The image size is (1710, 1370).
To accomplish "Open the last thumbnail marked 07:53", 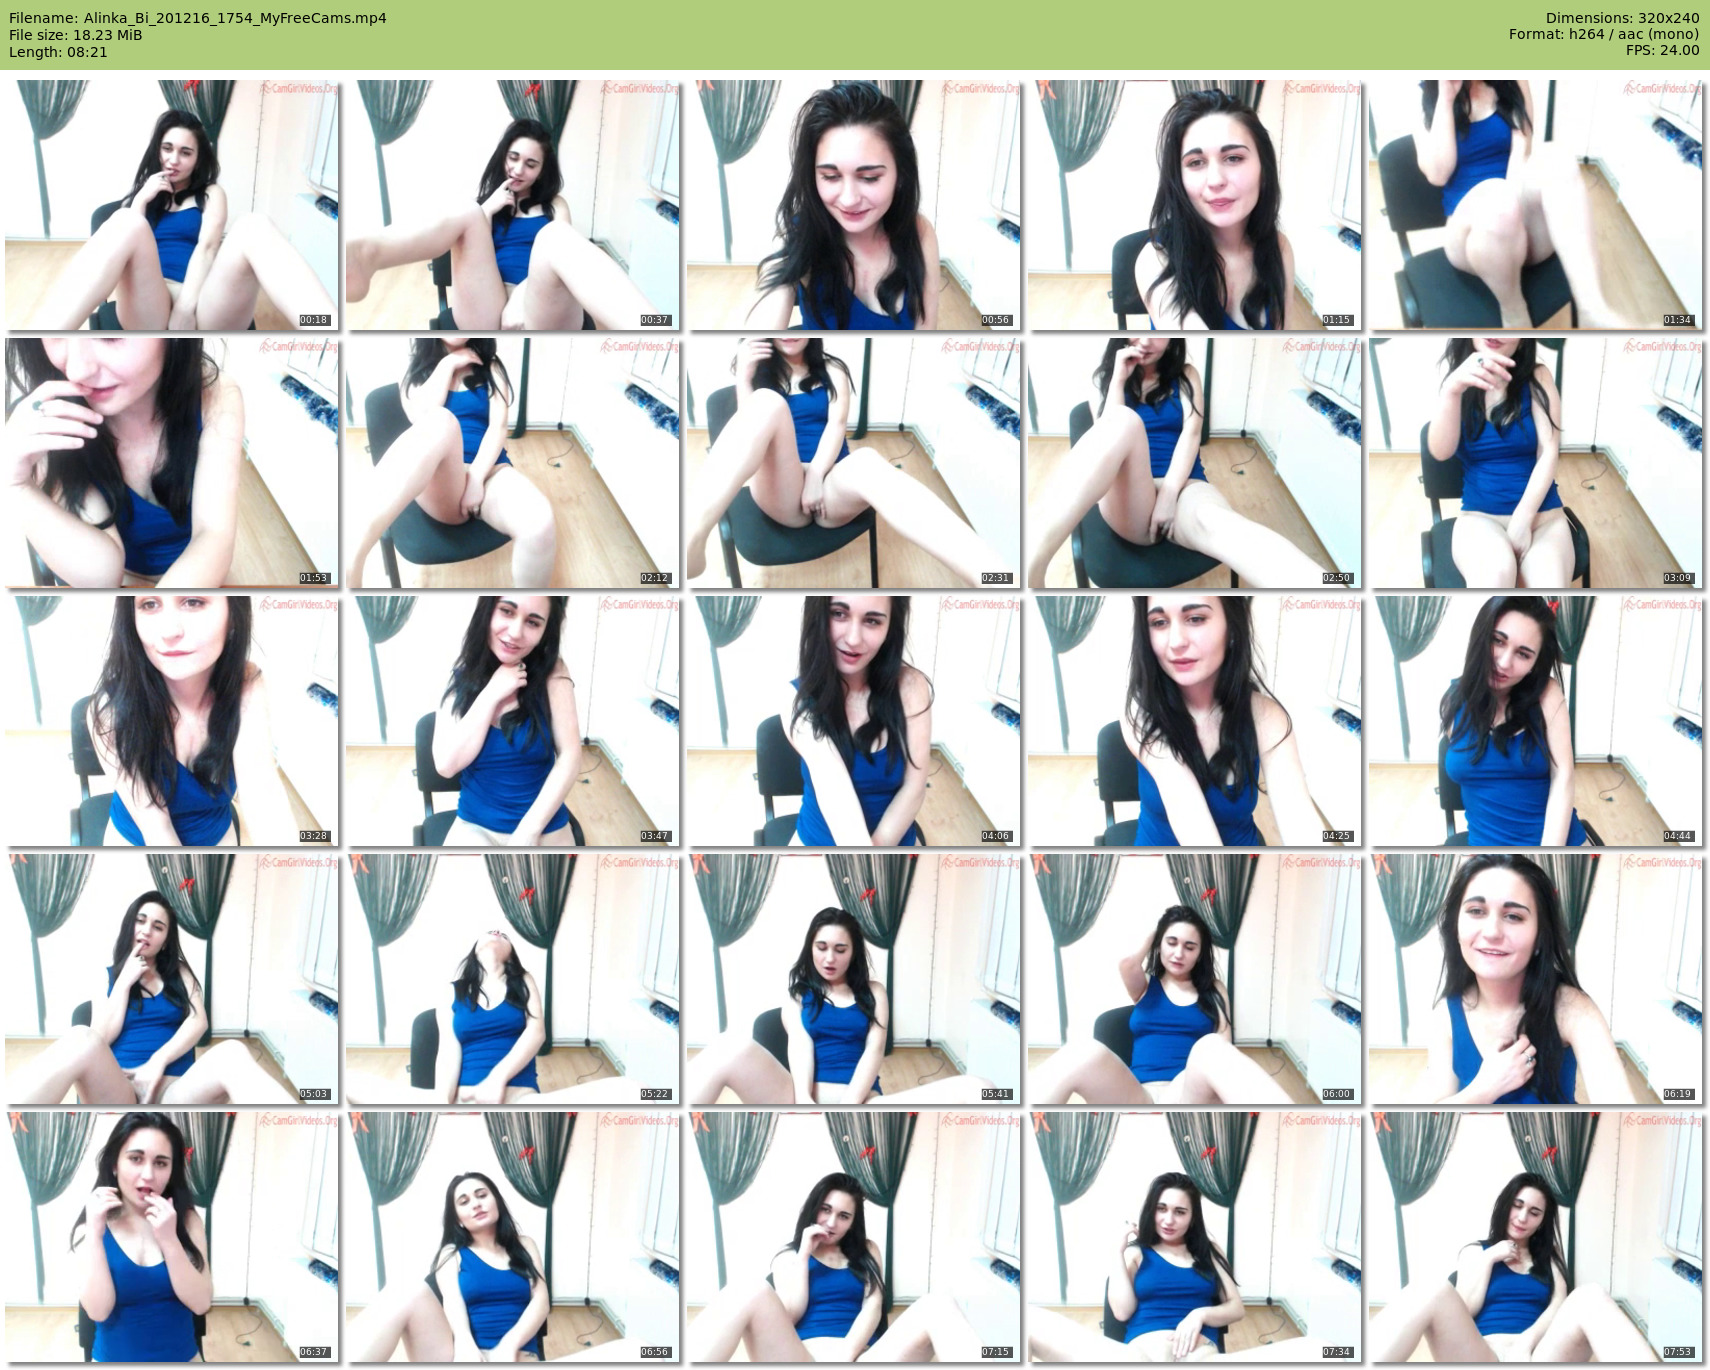I will pos(1535,1237).
